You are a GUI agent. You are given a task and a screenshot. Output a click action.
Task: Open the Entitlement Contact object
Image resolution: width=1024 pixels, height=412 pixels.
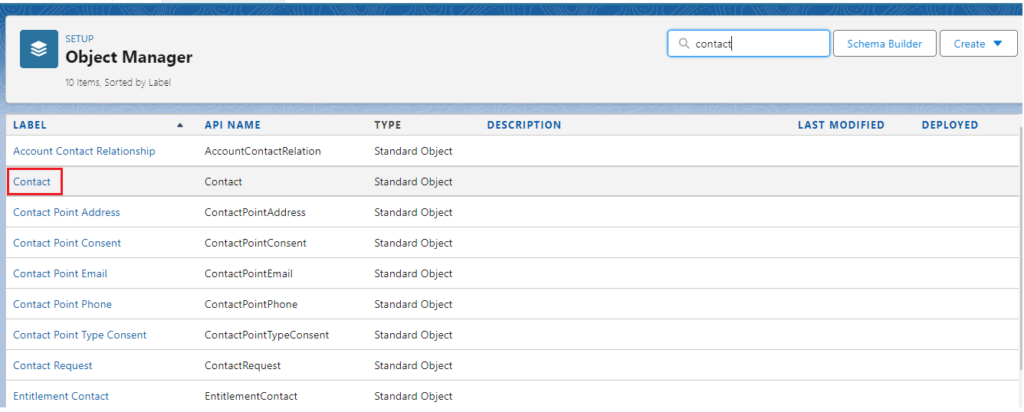click(61, 396)
